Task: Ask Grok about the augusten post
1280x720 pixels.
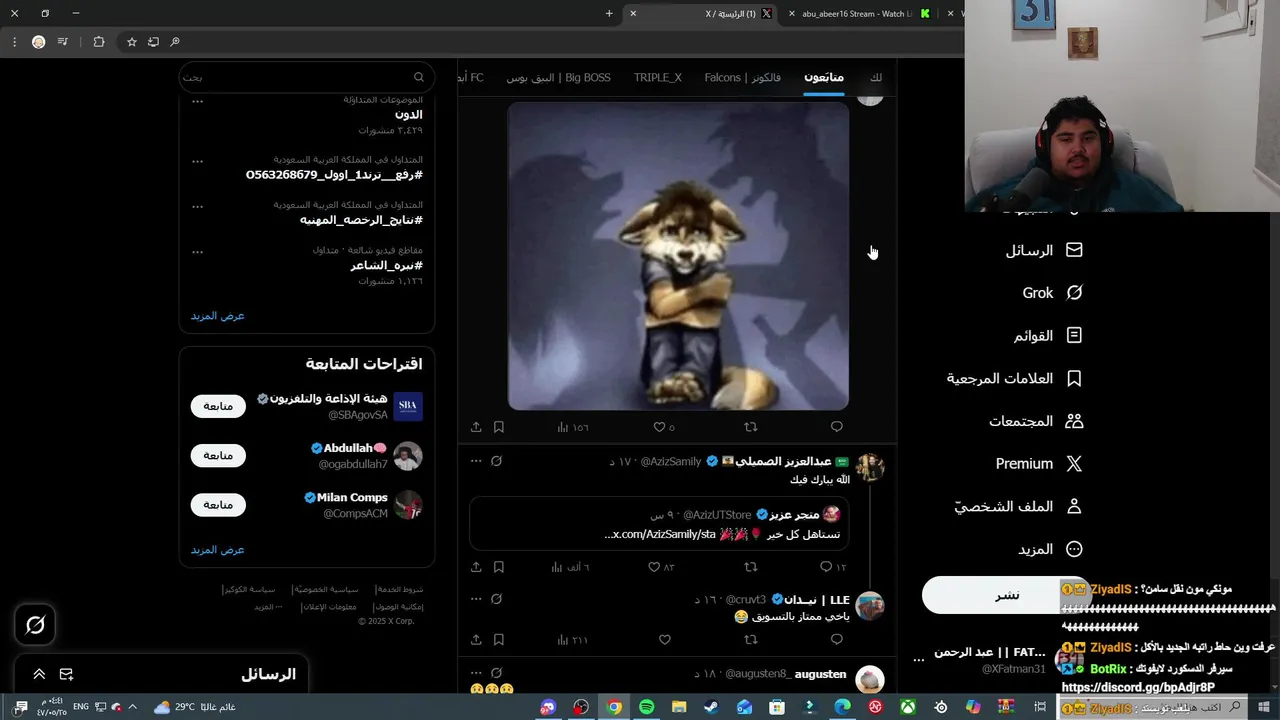Action: 496,673
